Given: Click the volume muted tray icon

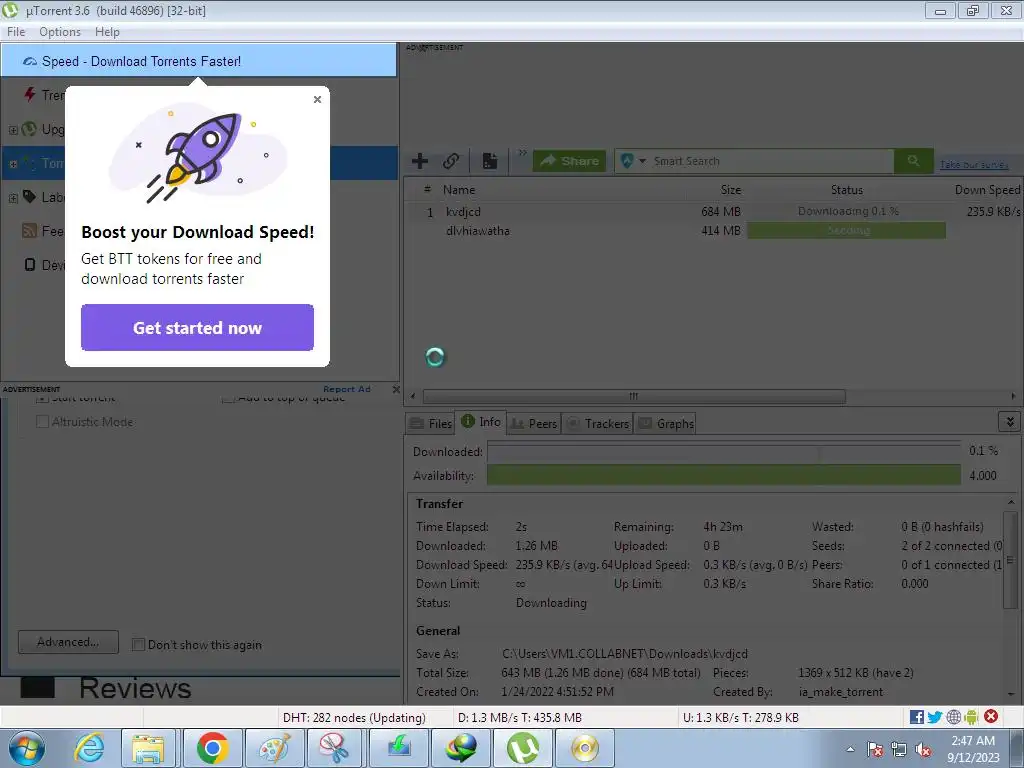Looking at the screenshot, I should pyautogui.click(x=923, y=750).
